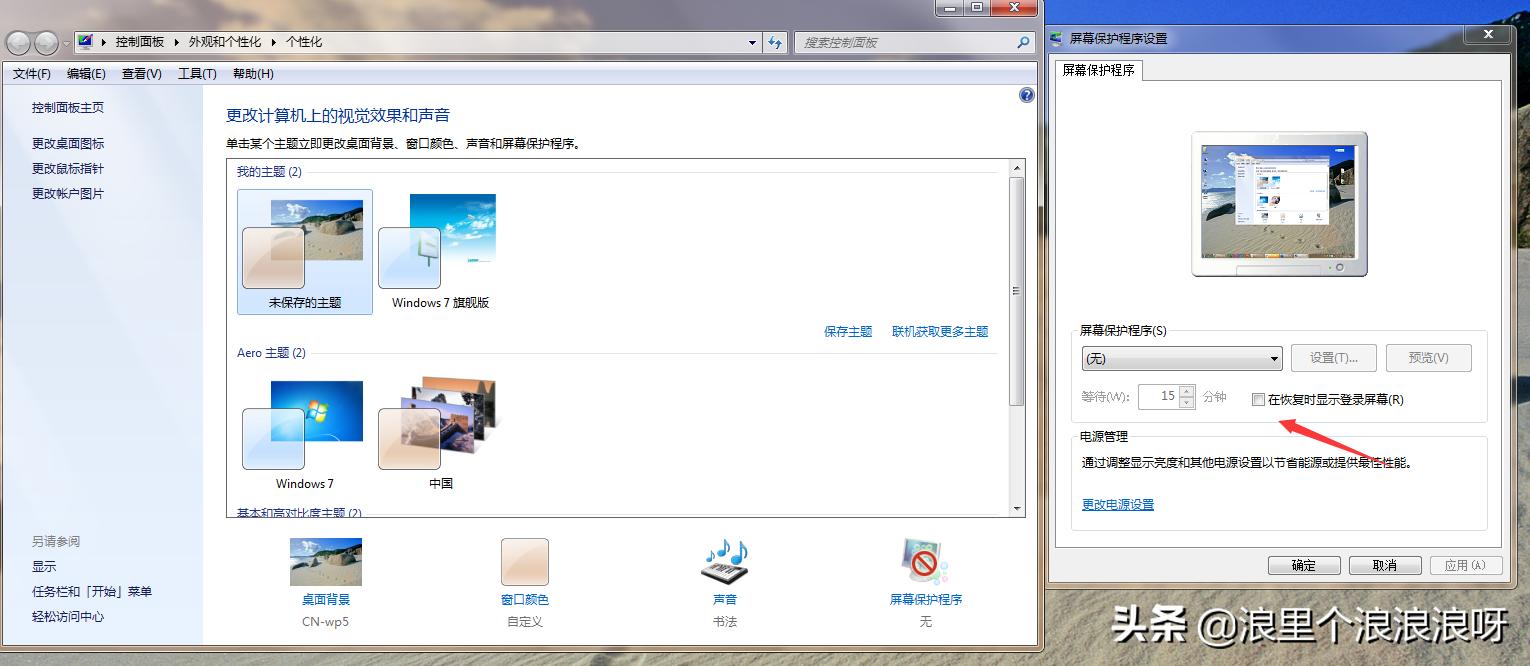
Task: Open 任务栏和「开始」菜单 link
Action: click(92, 592)
